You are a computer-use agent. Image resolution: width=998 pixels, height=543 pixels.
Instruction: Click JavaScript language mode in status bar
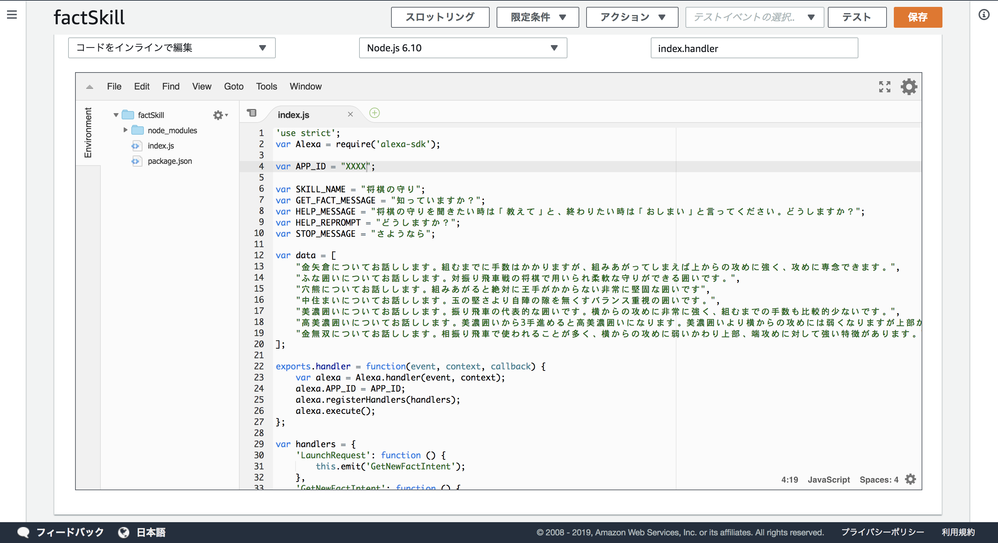coord(829,480)
